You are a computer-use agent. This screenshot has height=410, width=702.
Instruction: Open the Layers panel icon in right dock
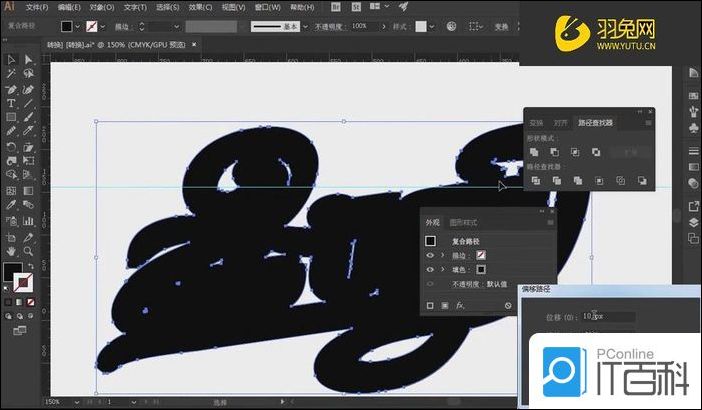coord(693,238)
